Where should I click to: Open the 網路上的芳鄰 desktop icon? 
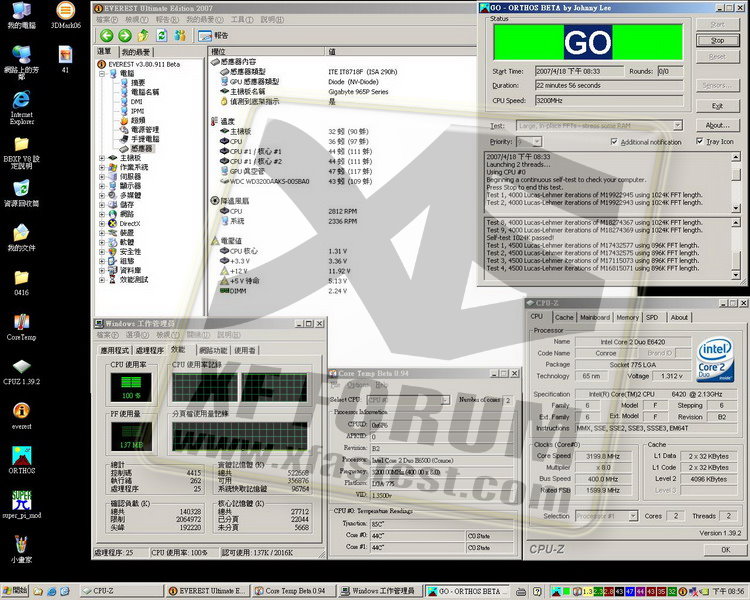click(22, 62)
